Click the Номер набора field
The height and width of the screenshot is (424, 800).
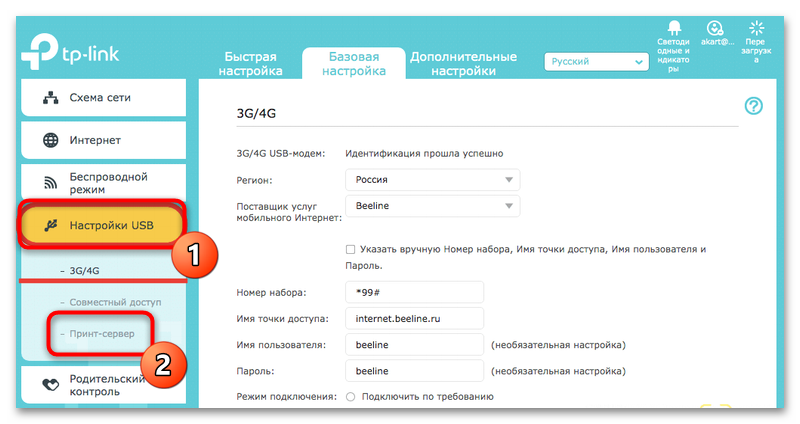tap(414, 292)
